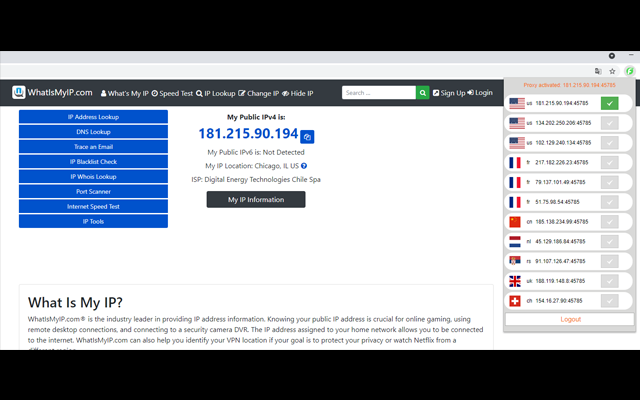The height and width of the screenshot is (400, 640).
Task: Click the 181.215.90.194 IPv4 address text
Action: [x=248, y=133]
